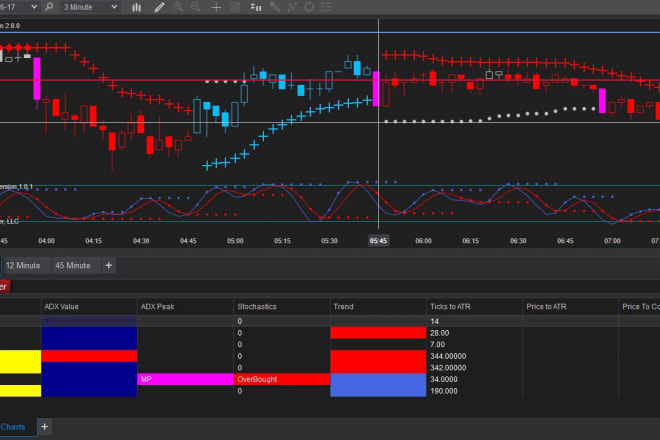Click the Stochastics 0 in the 28.00 row
The image size is (660, 440).
[240, 333]
